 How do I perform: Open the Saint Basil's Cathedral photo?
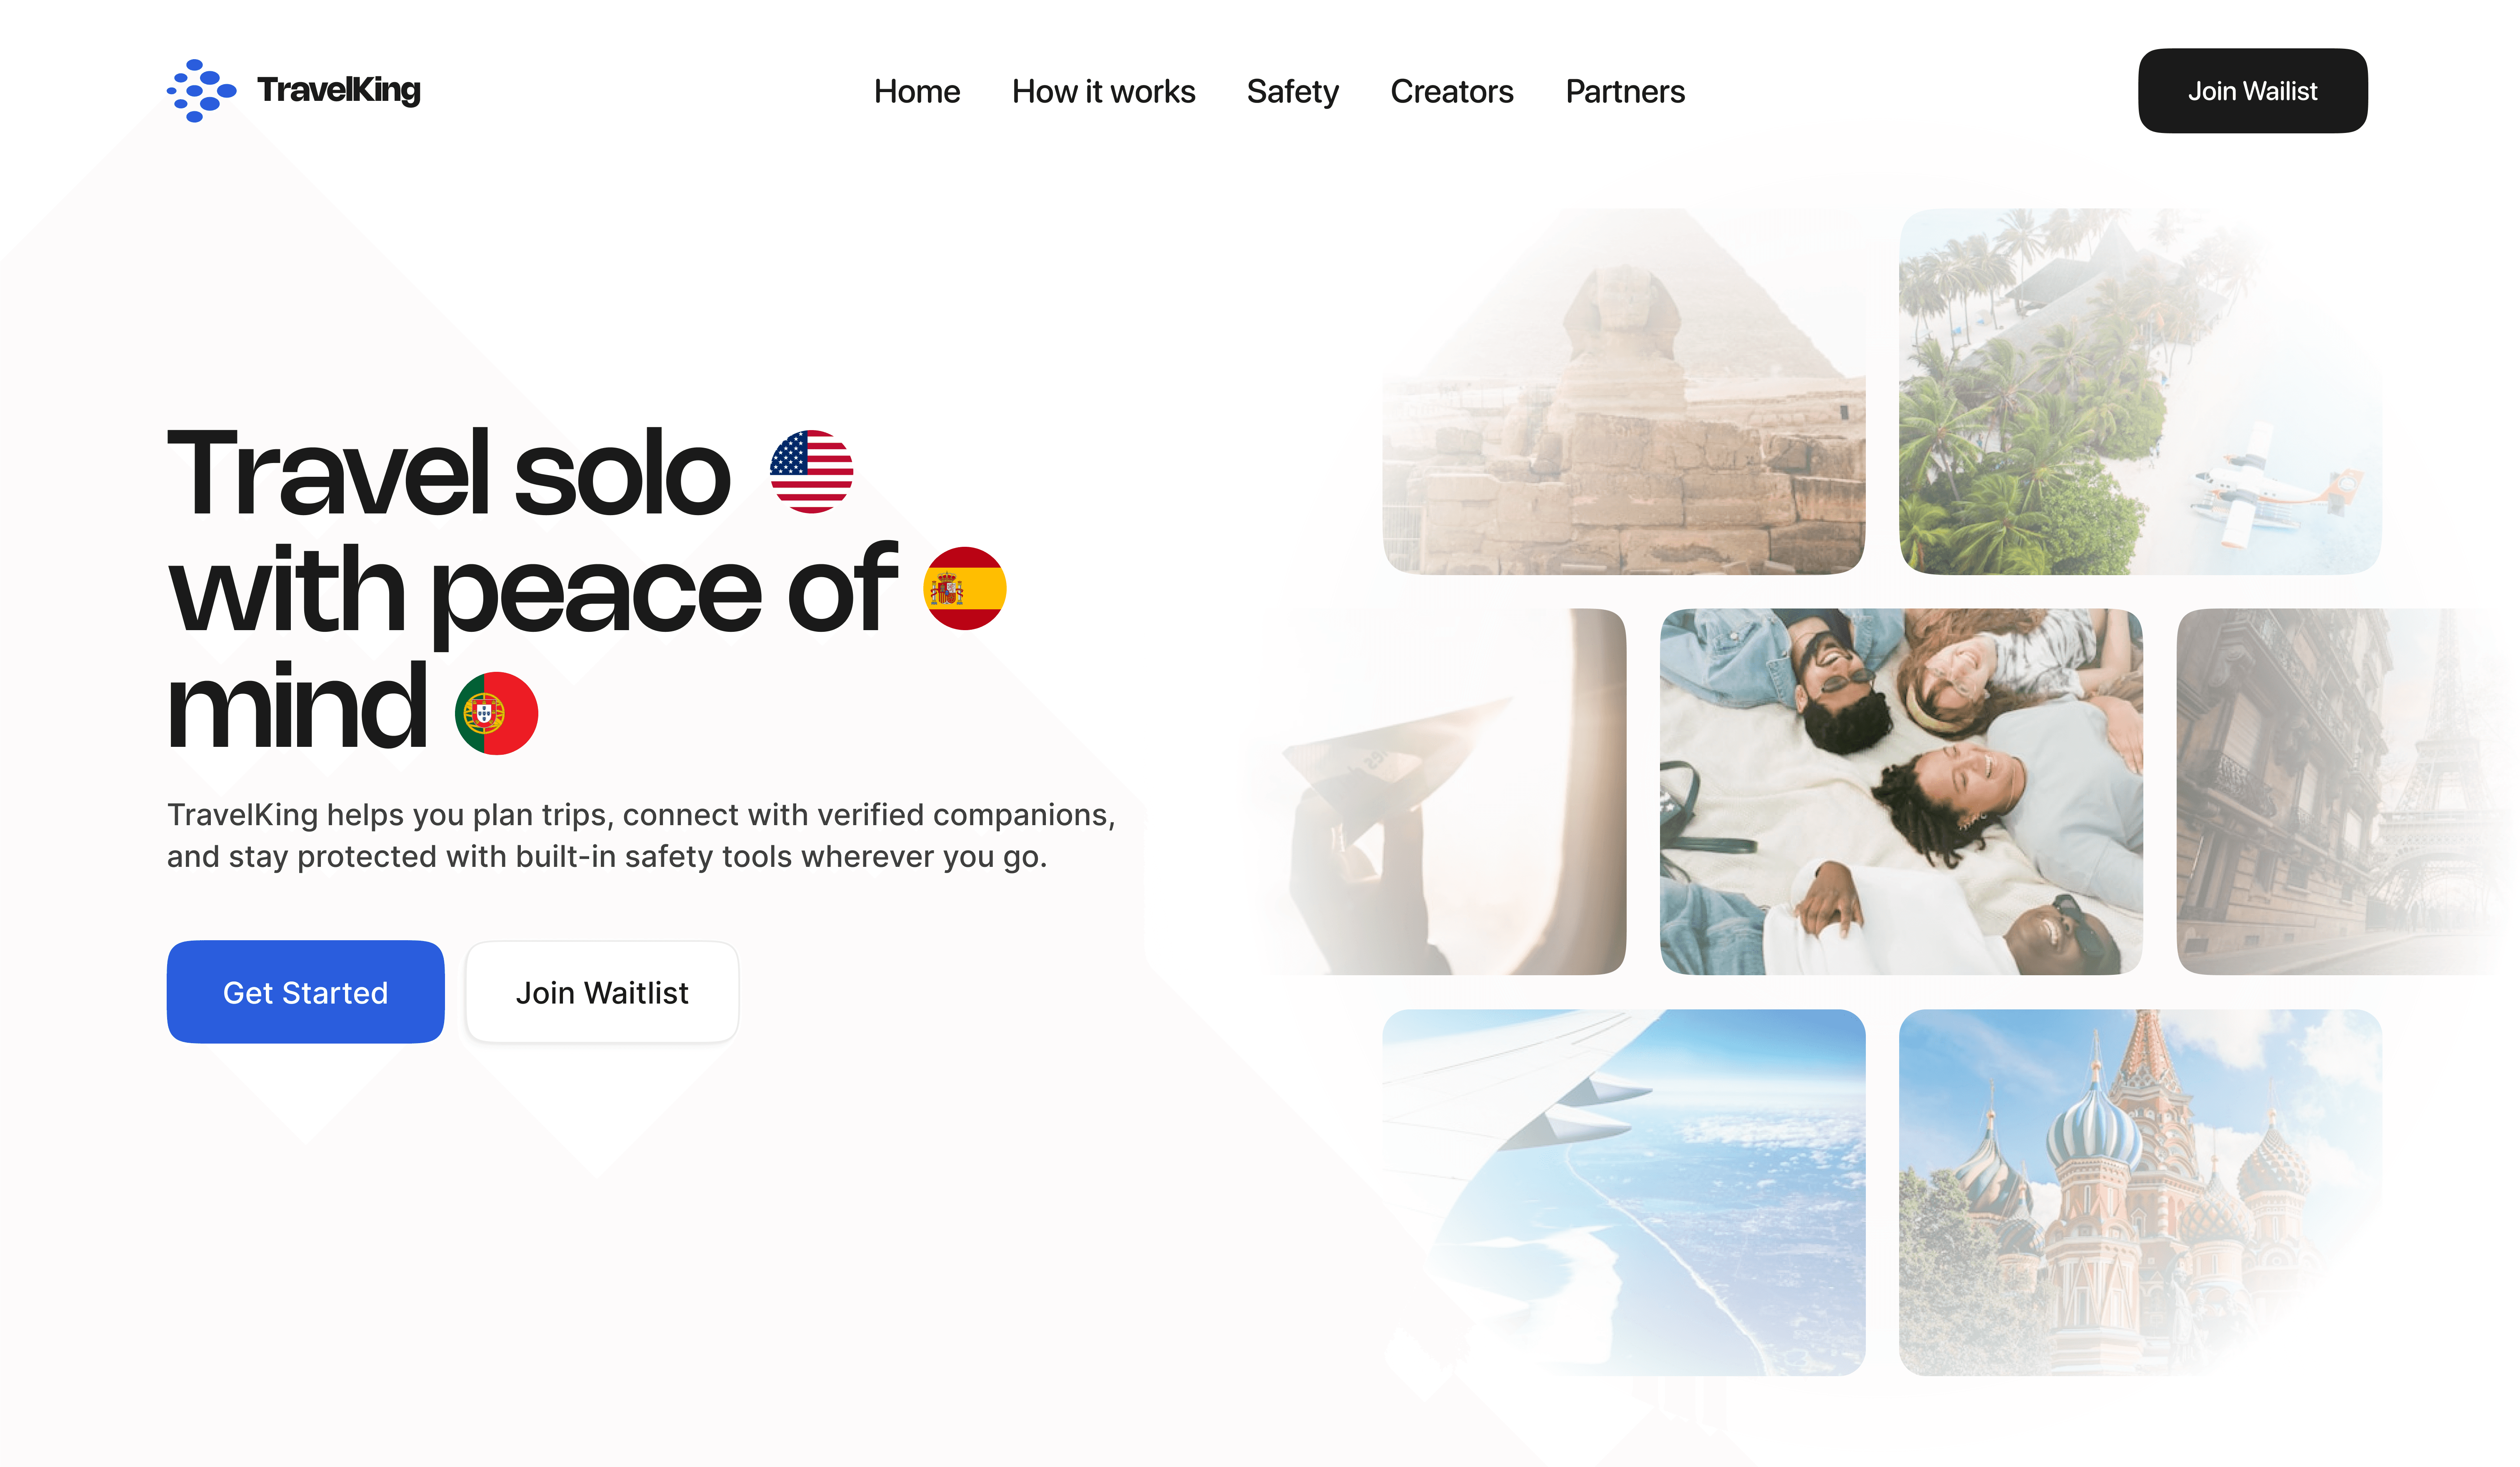[x=2140, y=1192]
